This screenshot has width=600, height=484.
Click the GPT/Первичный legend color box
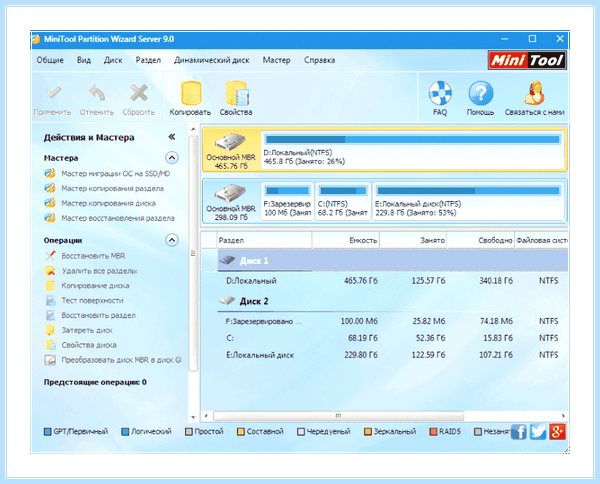(48, 432)
